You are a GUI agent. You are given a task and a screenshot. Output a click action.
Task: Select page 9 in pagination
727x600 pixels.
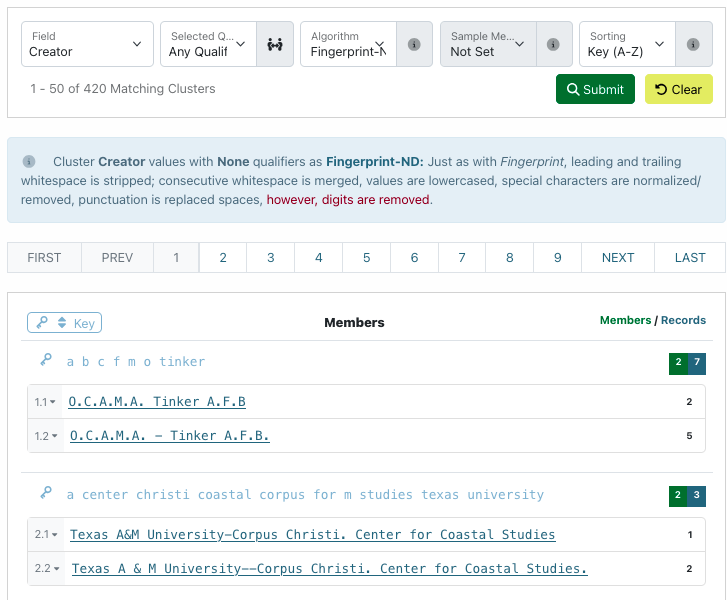(558, 257)
